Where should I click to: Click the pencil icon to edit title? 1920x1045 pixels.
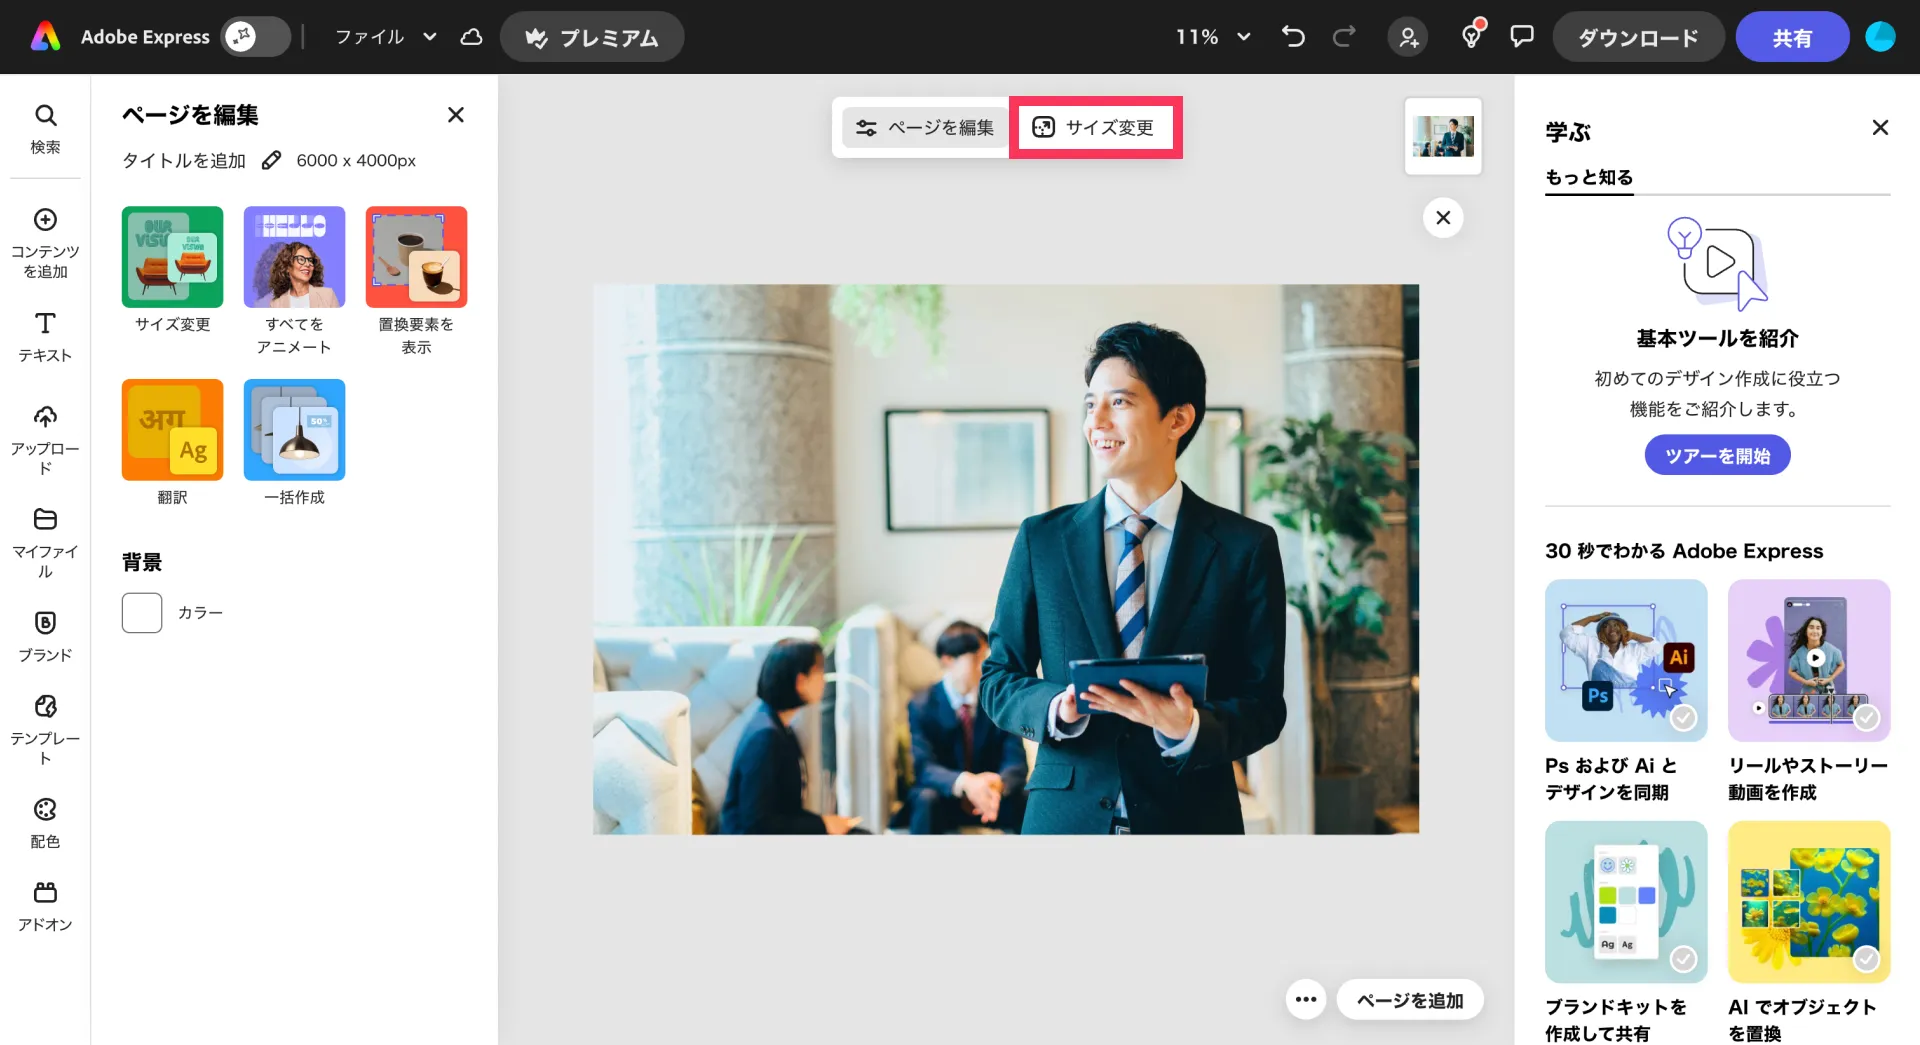tap(271, 160)
